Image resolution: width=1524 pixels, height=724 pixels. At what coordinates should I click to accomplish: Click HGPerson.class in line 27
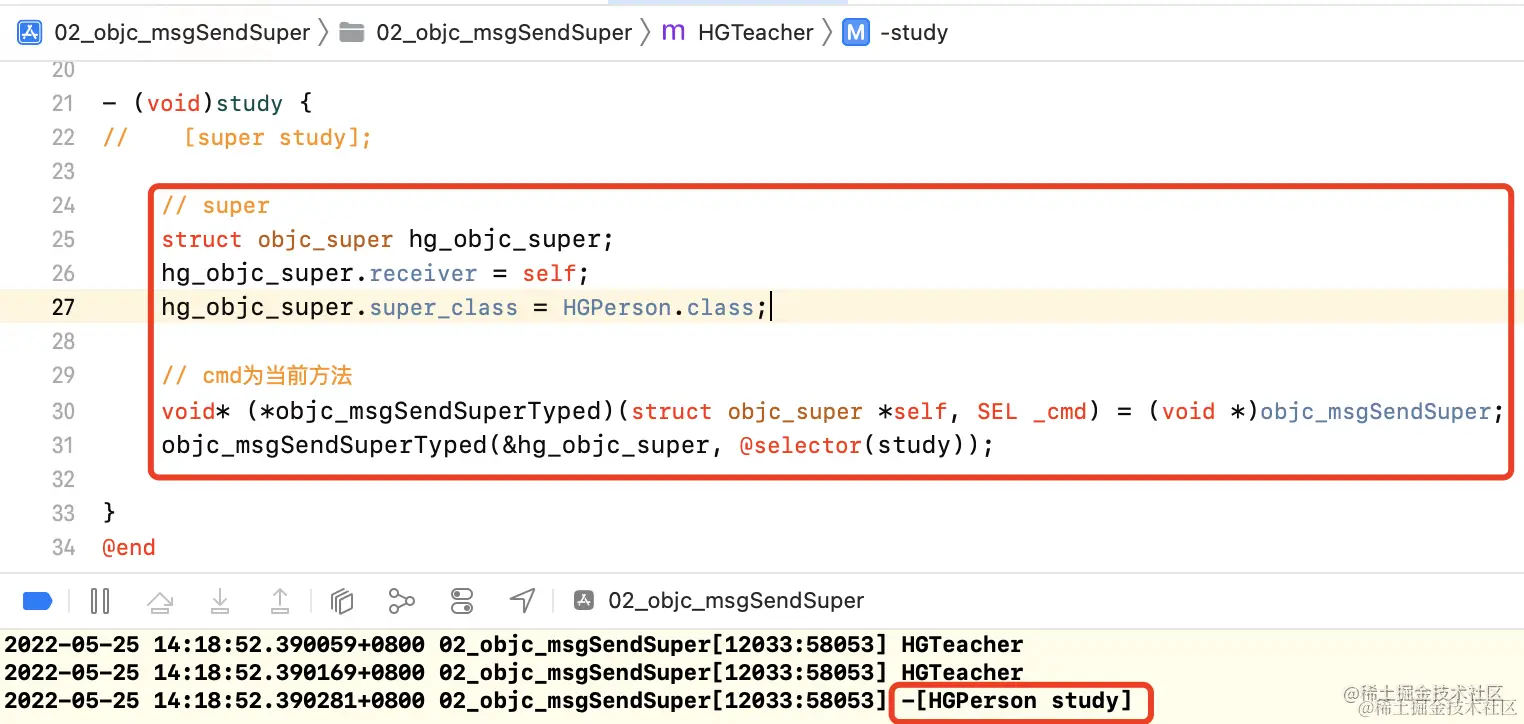point(658,307)
